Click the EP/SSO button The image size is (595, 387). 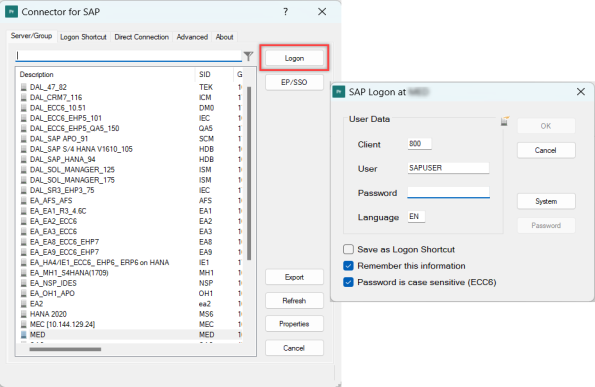pos(294,82)
